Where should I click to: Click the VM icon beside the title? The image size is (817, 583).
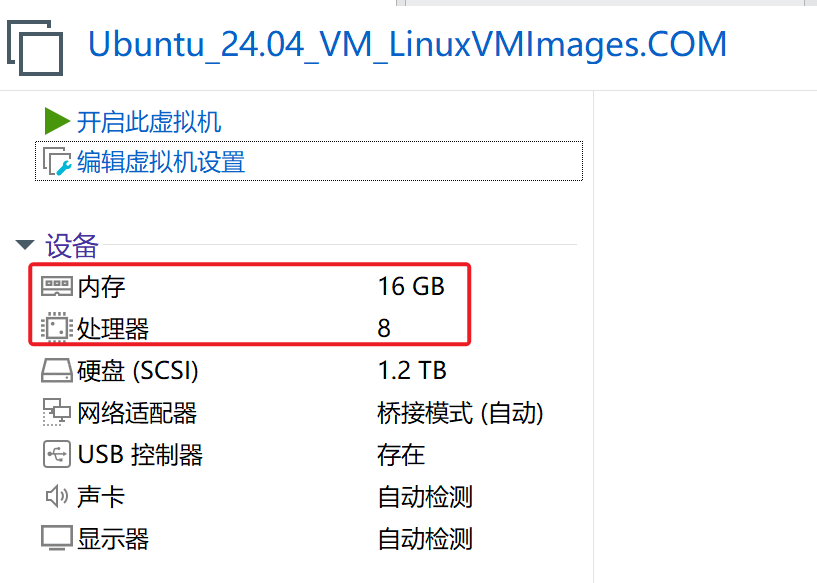click(x=35, y=45)
